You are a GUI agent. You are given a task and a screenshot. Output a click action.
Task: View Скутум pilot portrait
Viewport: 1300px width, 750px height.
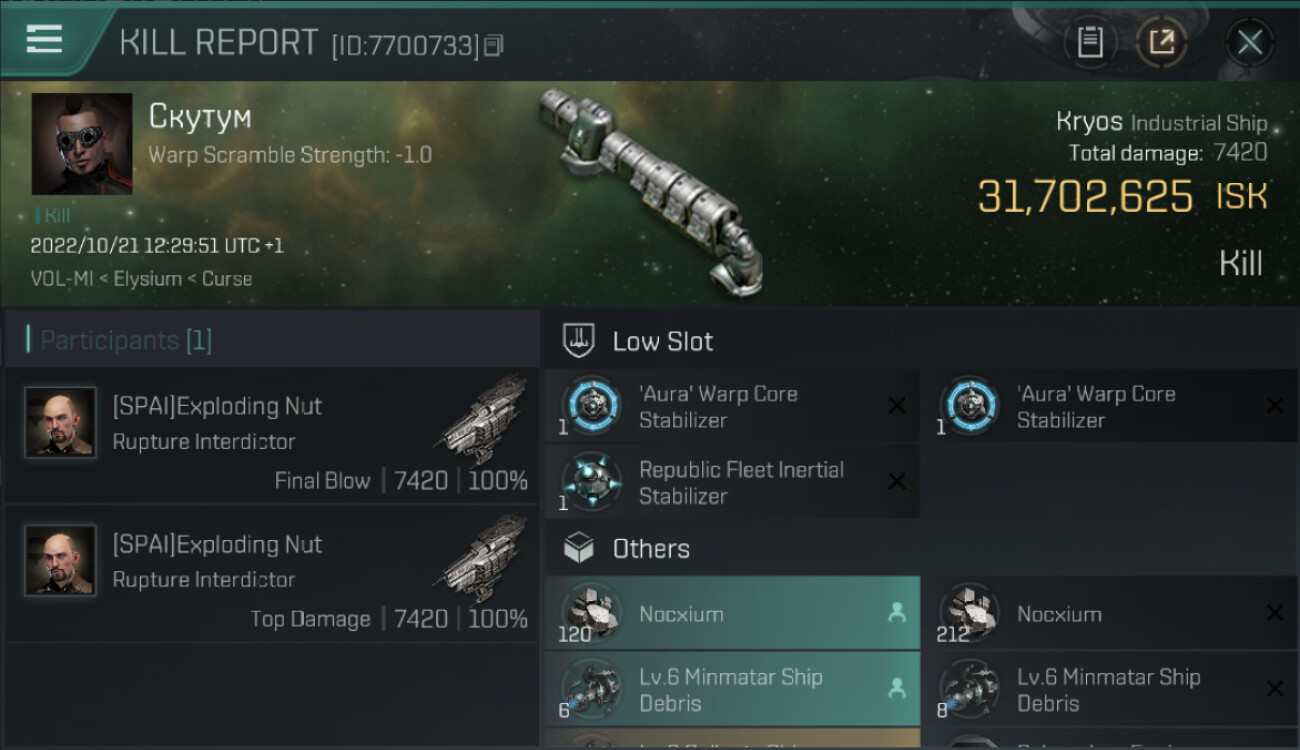82,144
